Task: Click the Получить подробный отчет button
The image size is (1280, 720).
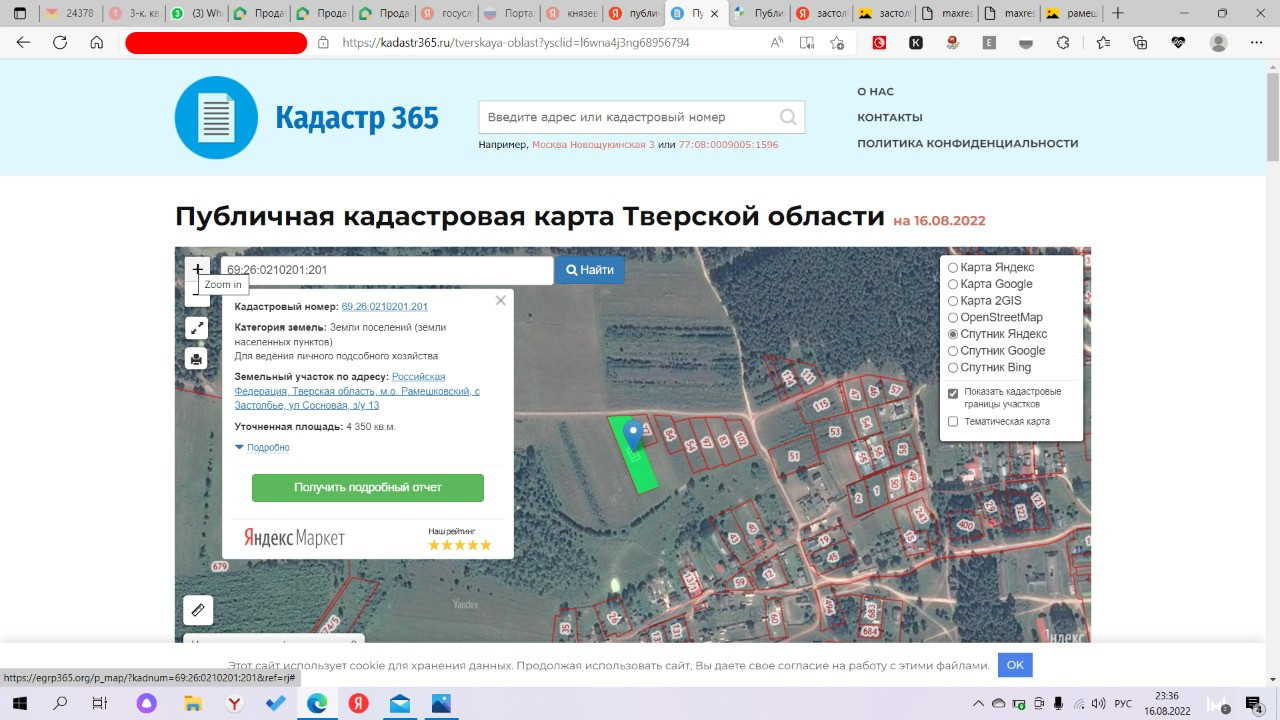Action: (367, 487)
